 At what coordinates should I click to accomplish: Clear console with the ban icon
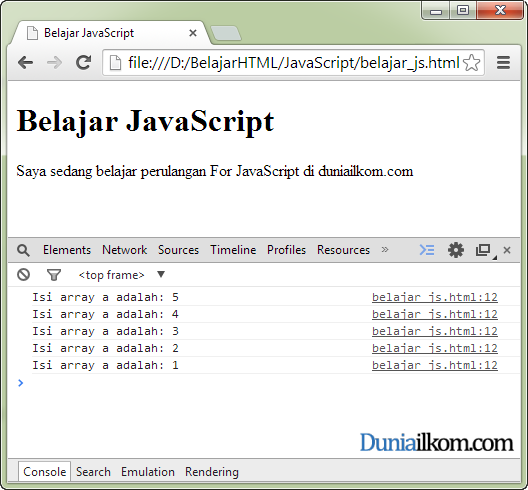tap(24, 275)
